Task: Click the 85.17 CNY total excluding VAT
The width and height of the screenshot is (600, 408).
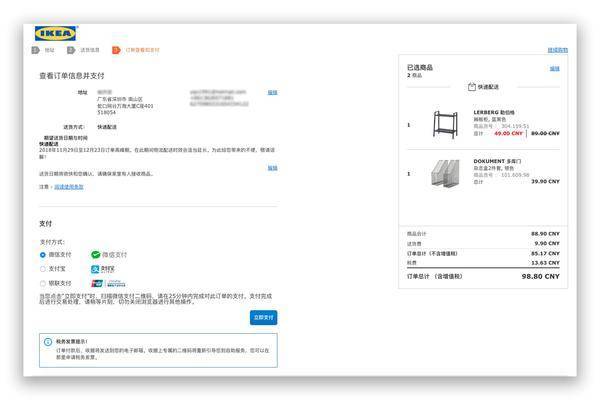Action: pos(545,253)
